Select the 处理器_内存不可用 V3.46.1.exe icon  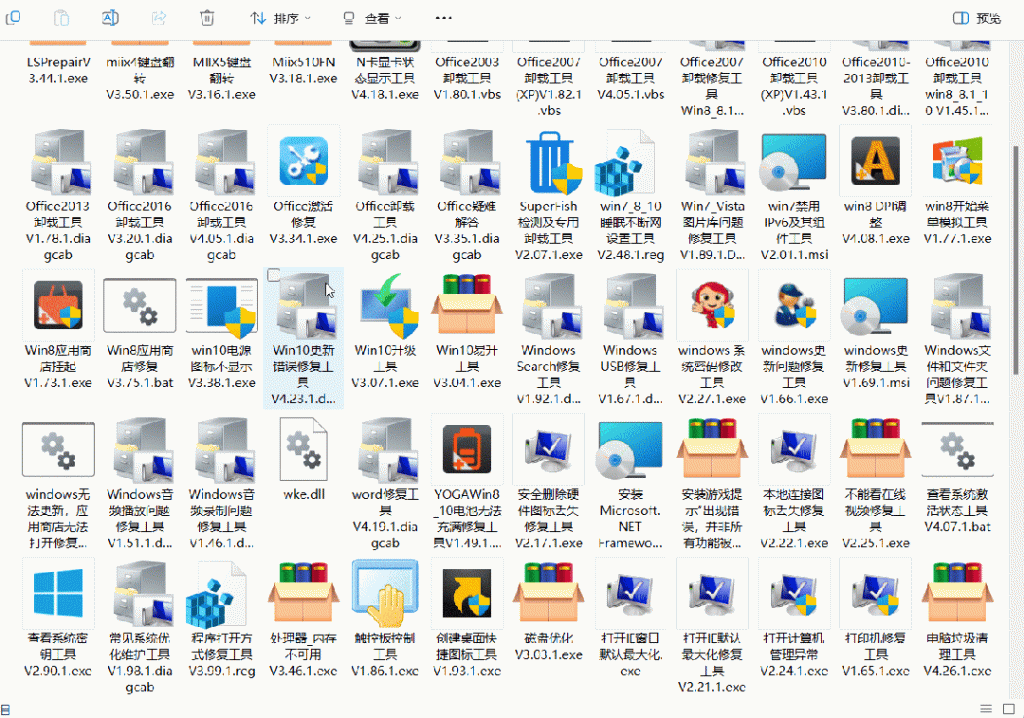coord(304,593)
